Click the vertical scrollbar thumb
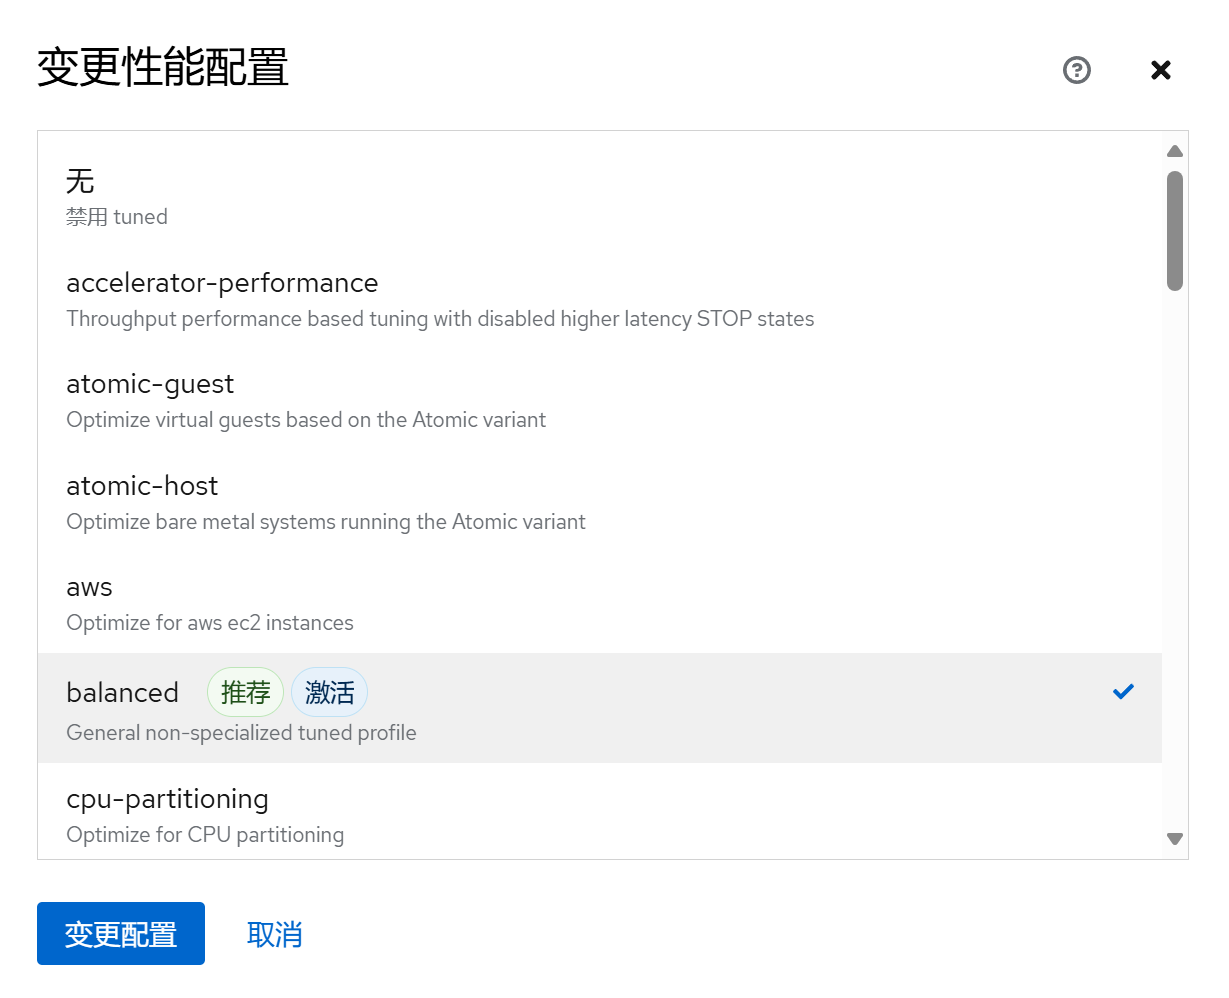This screenshot has height=998, width=1229. [x=1175, y=230]
